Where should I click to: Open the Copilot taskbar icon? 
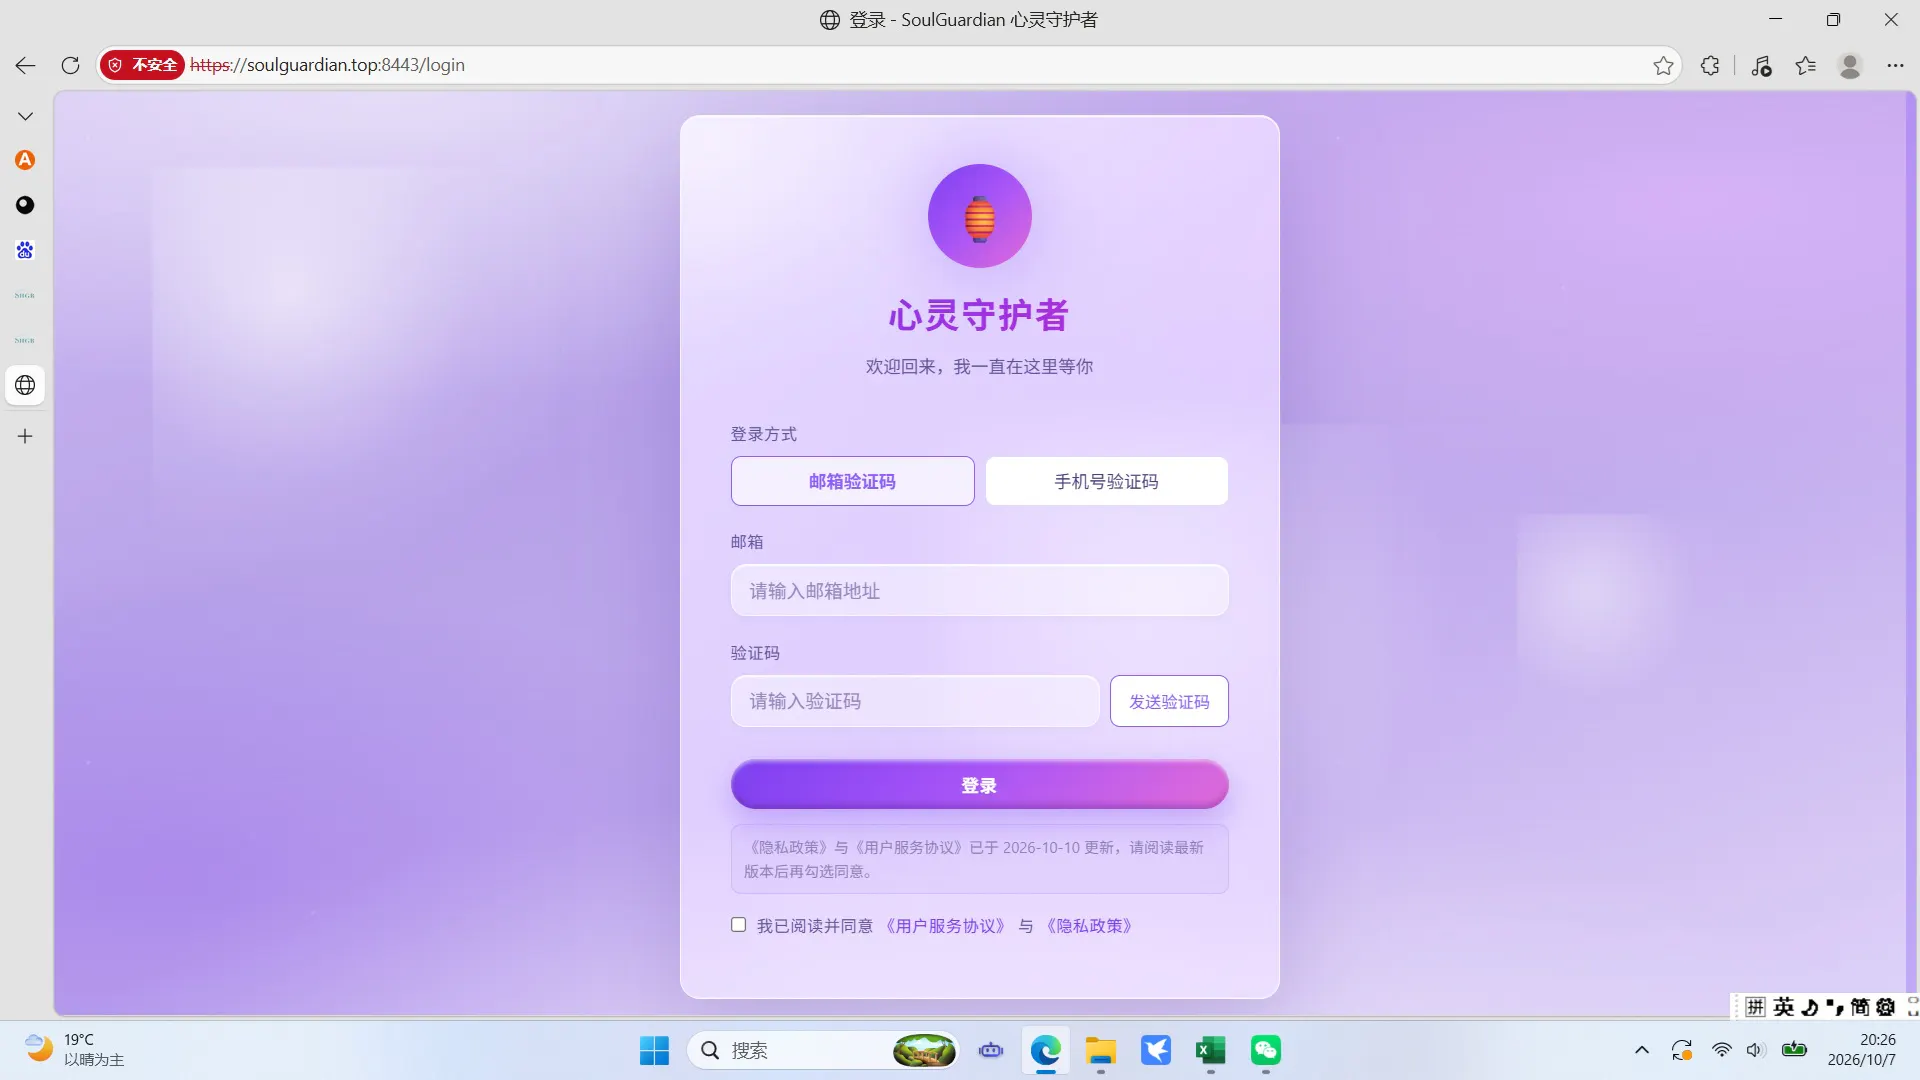(x=991, y=1050)
